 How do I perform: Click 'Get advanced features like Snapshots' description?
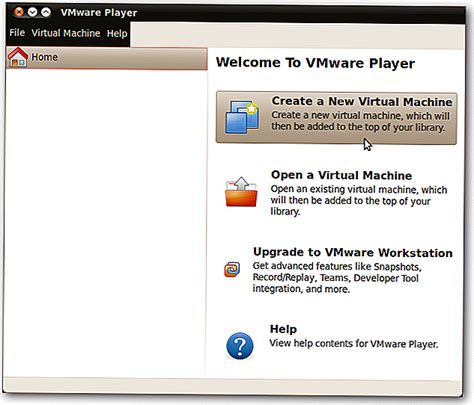[x=337, y=277]
